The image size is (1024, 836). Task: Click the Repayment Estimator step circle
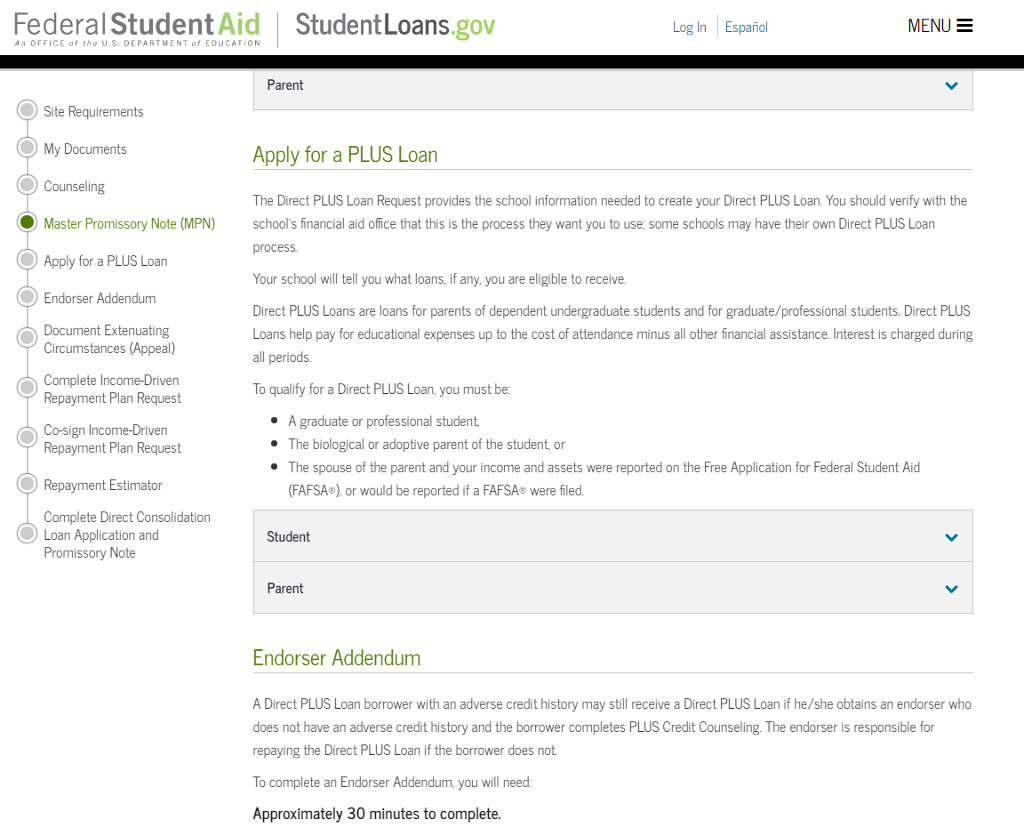[x=27, y=485]
